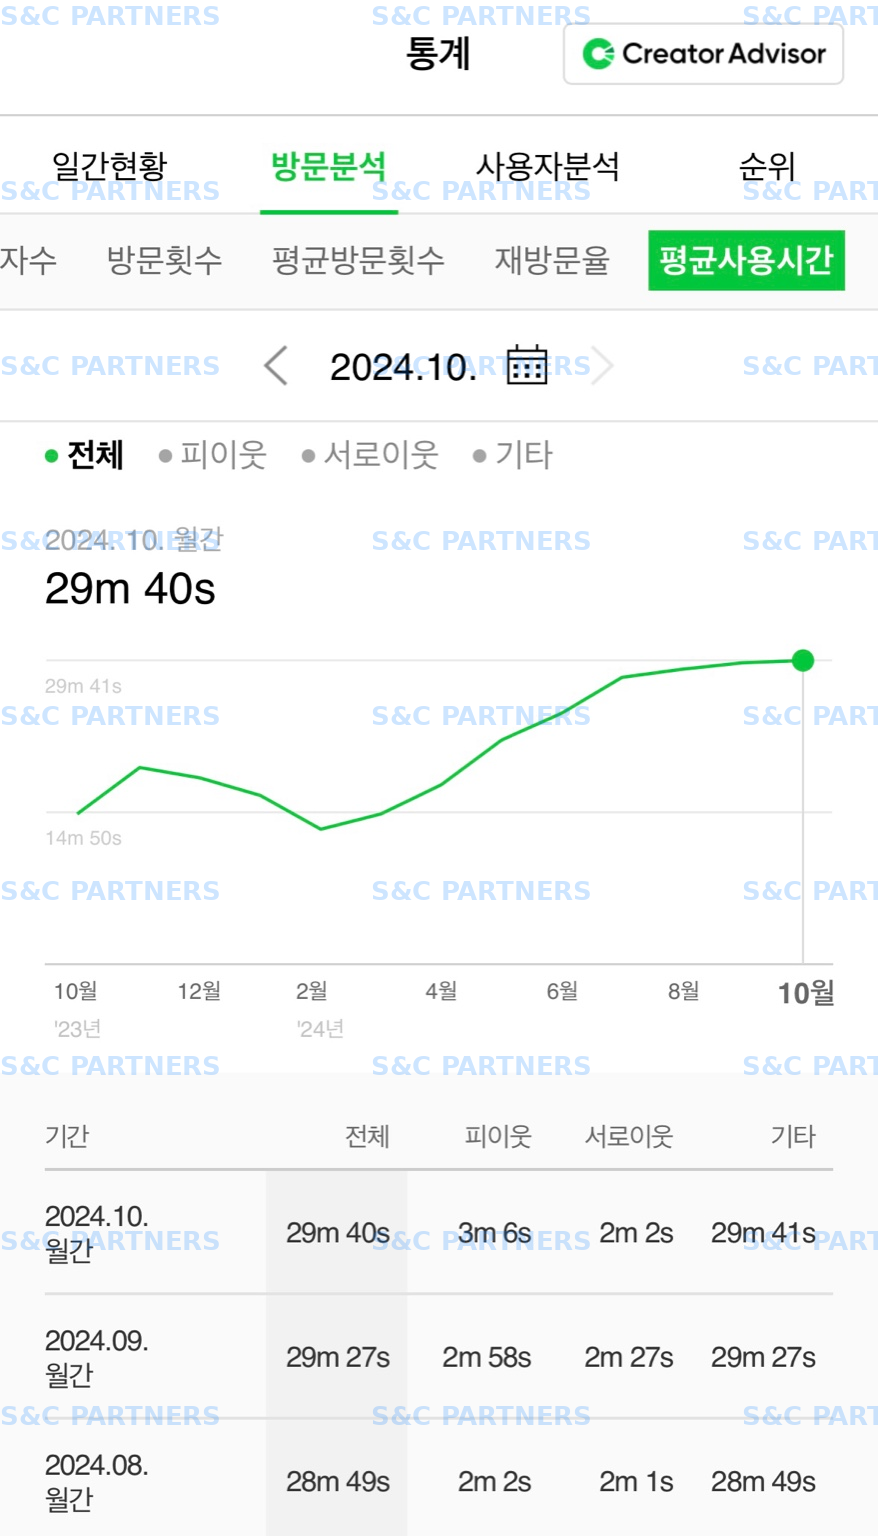
Task: Switch to the 일간현황 tab
Action: [x=109, y=166]
